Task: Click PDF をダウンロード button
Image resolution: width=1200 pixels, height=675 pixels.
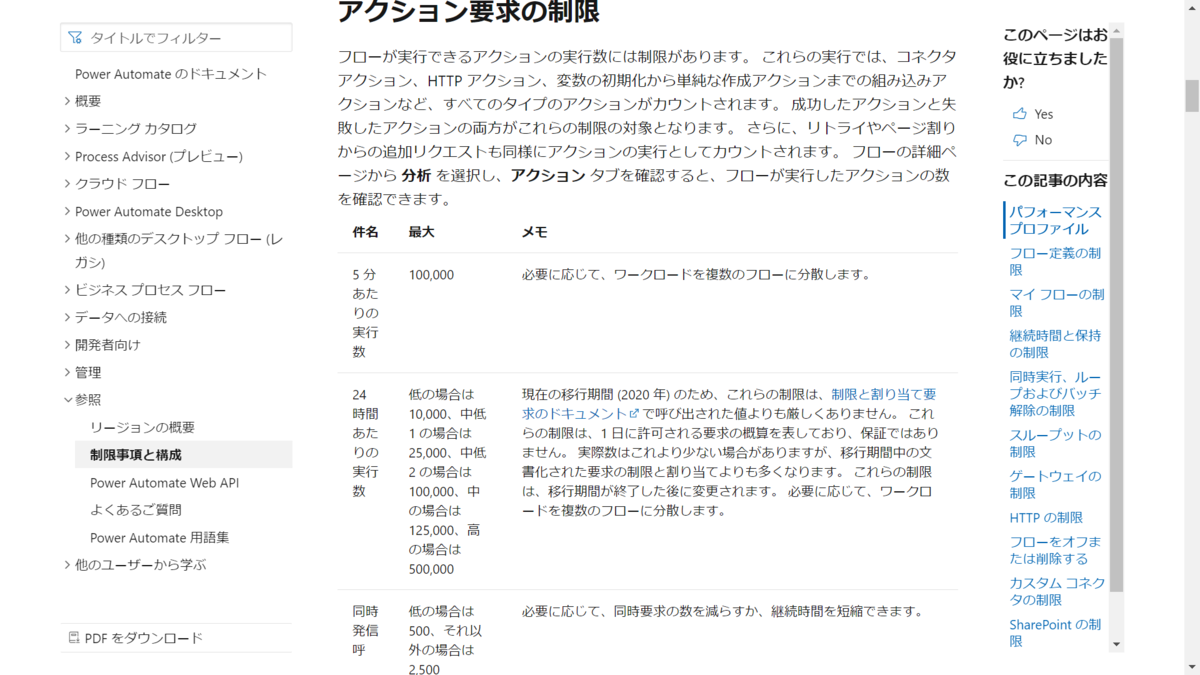Action: [x=135, y=638]
